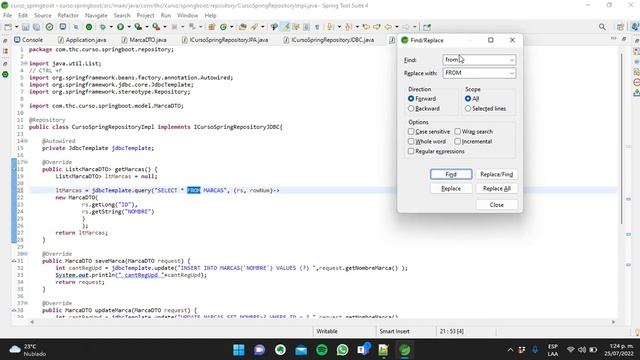Image resolution: width=640 pixels, height=360 pixels.
Task: Click the green Run play icon
Action: click(x=120, y=27)
